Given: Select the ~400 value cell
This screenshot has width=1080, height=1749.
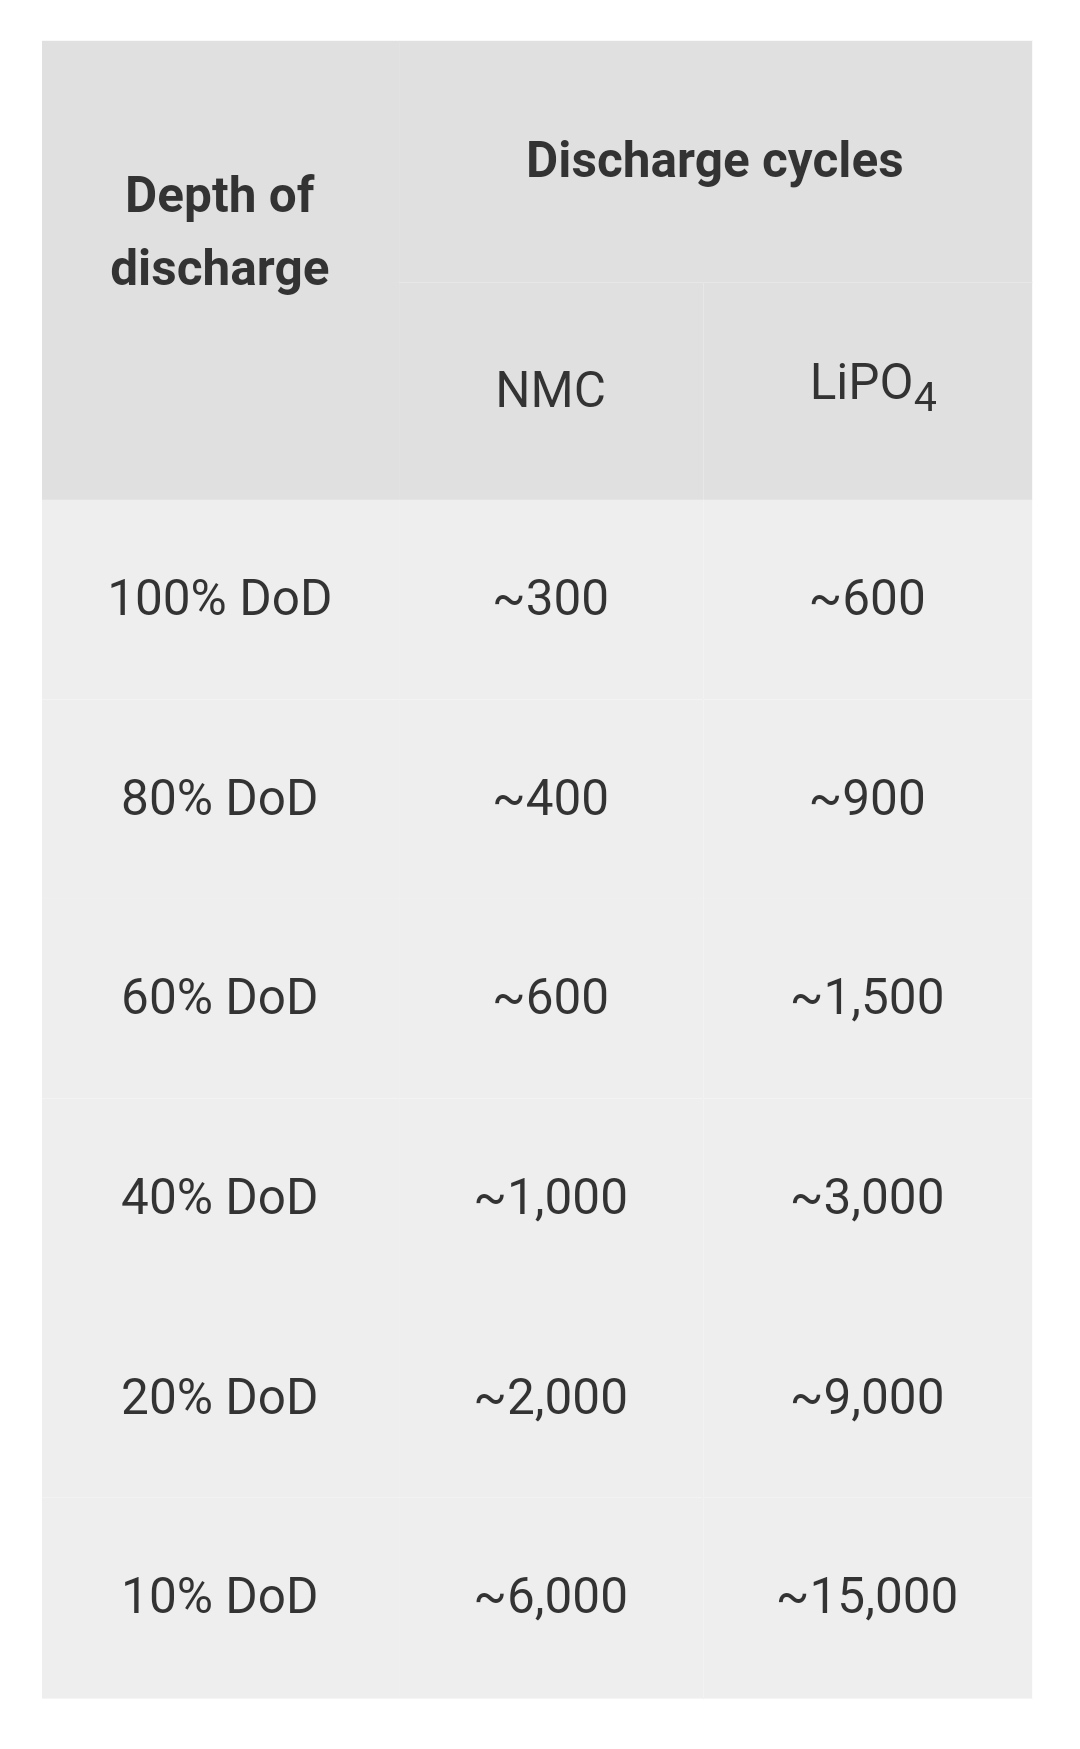Looking at the screenshot, I should (550, 798).
